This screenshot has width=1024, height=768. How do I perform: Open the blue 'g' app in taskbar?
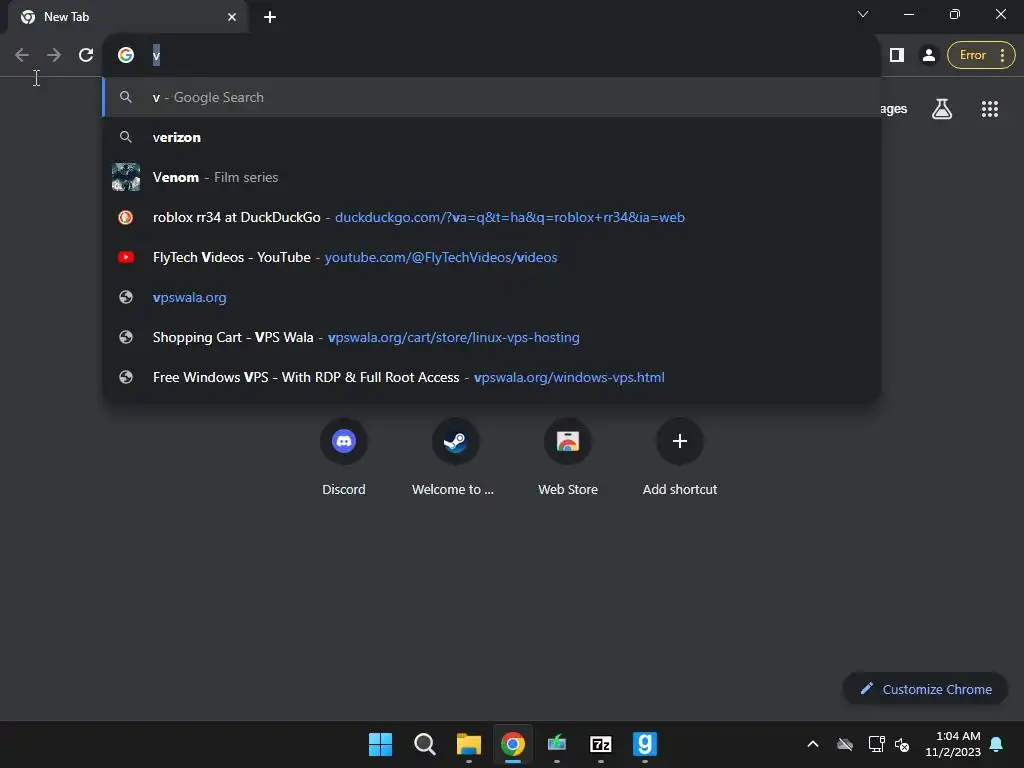coord(645,744)
